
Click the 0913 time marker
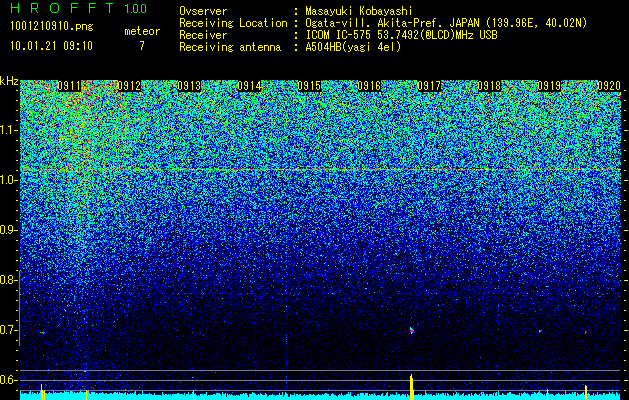point(189,86)
